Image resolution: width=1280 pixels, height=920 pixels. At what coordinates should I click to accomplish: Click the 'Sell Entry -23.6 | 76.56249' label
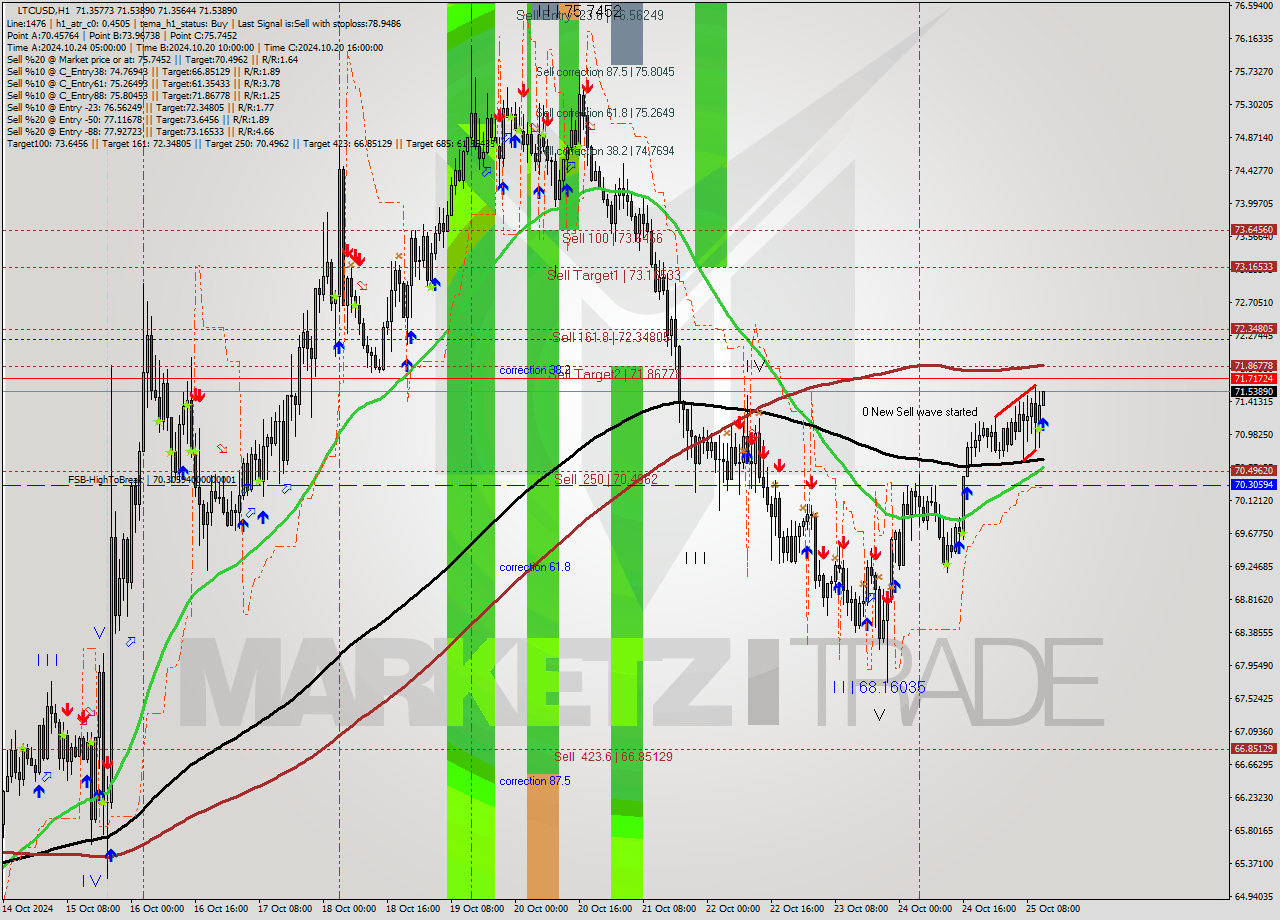click(589, 15)
